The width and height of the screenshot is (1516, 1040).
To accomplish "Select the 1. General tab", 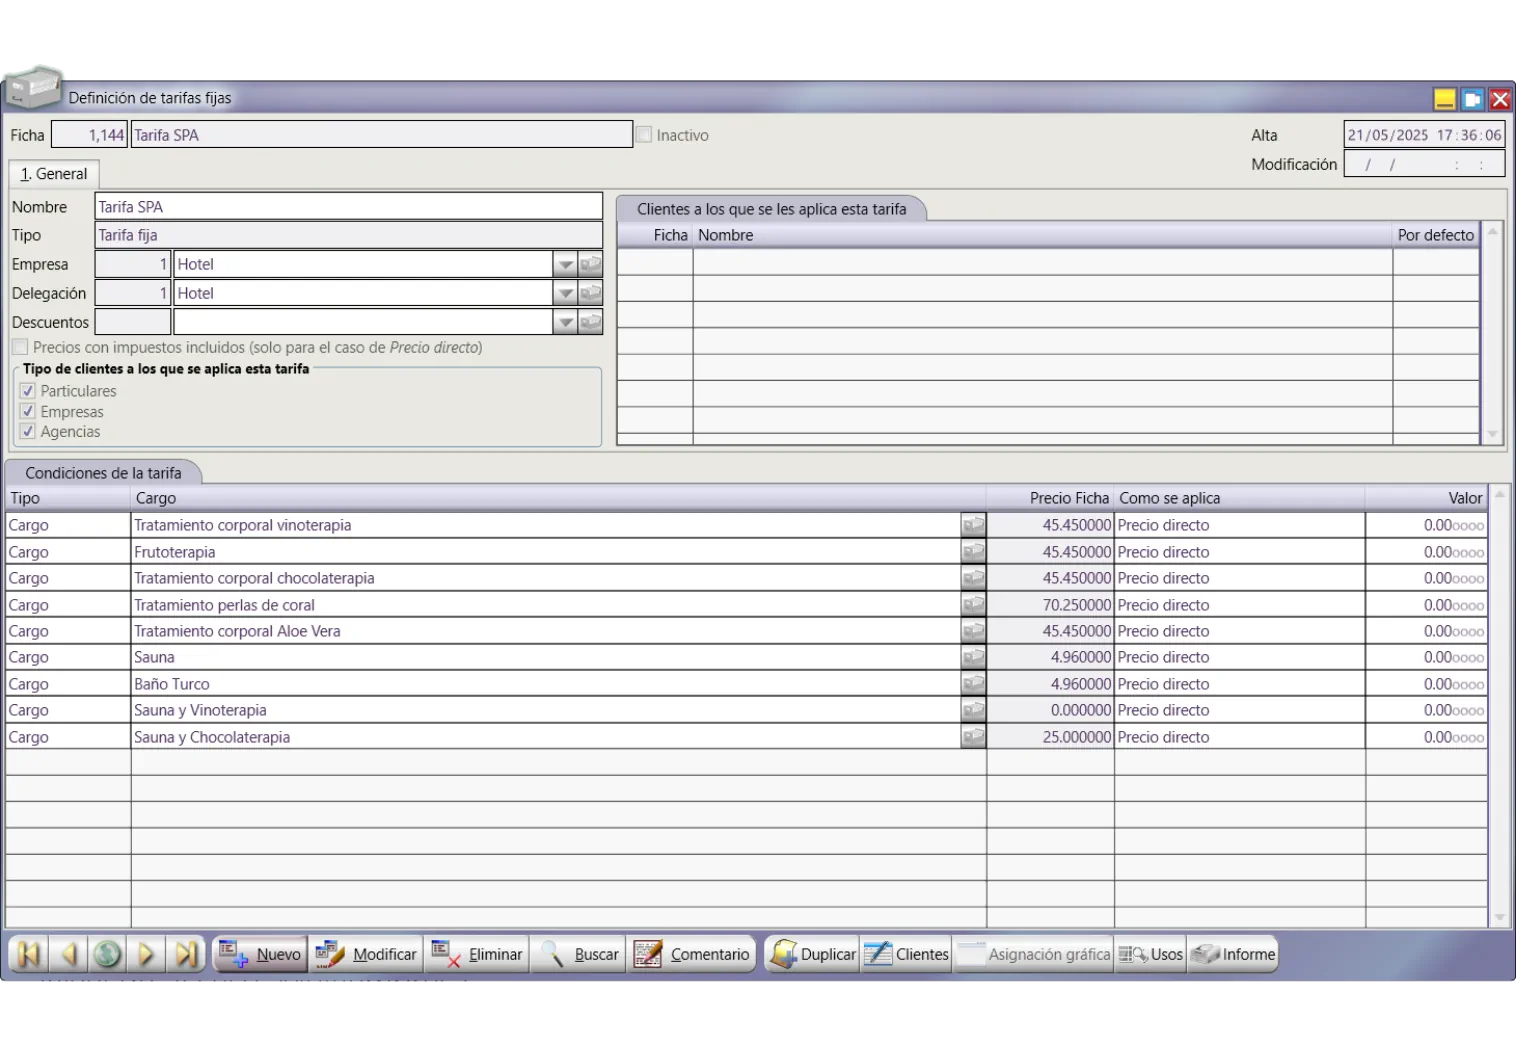I will coord(54,174).
